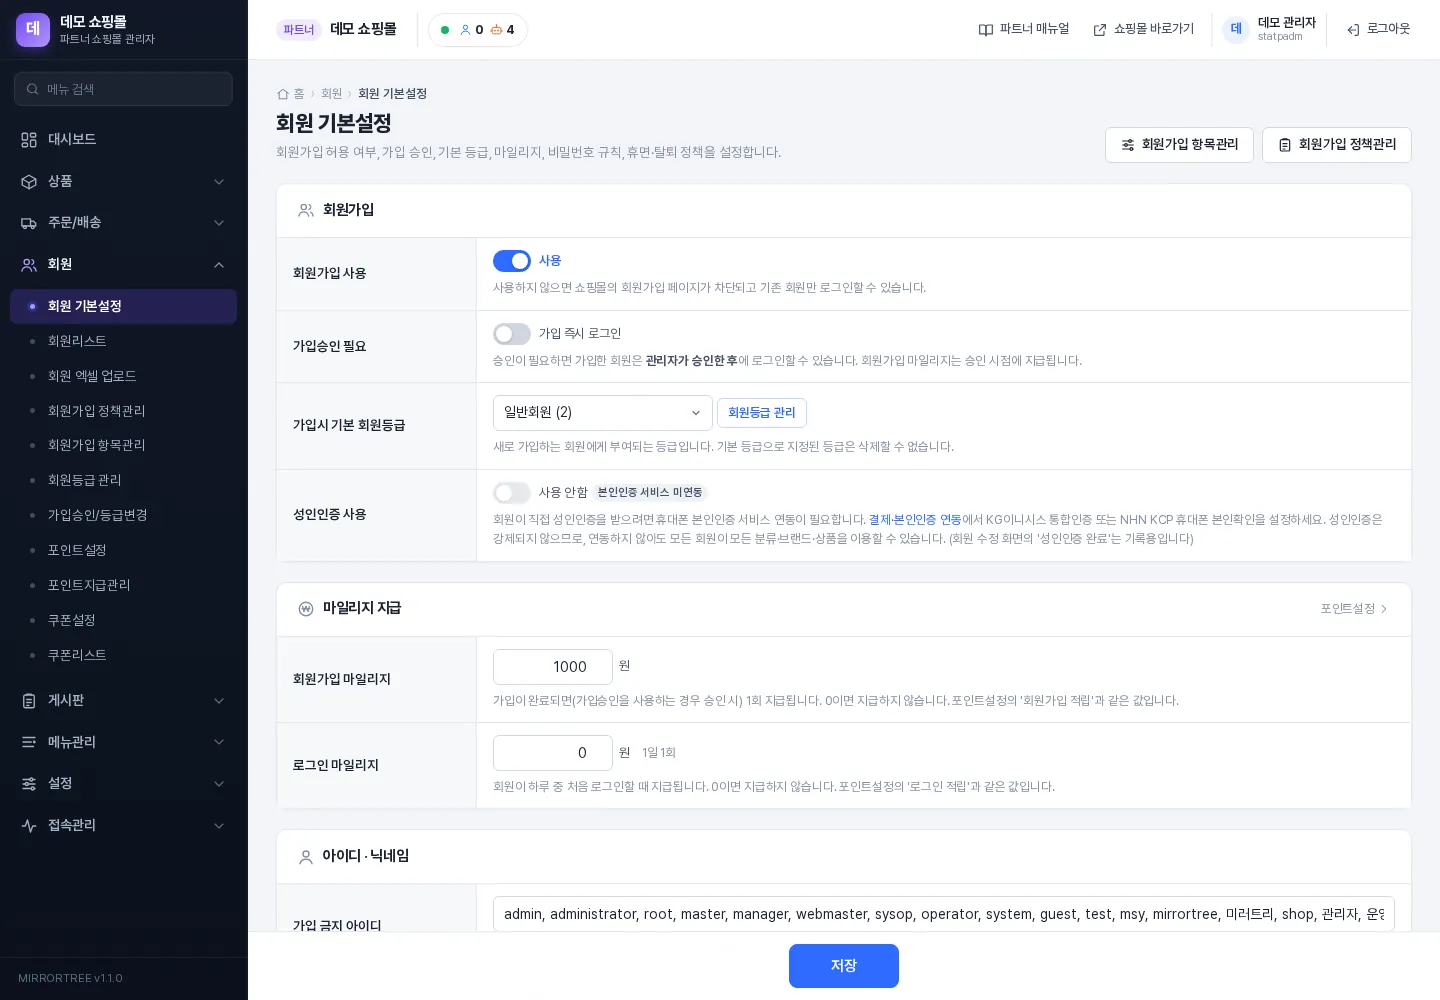The height and width of the screenshot is (1000, 1440).
Task: Expand the 상품 sidebar menu chevron
Action: (x=219, y=182)
